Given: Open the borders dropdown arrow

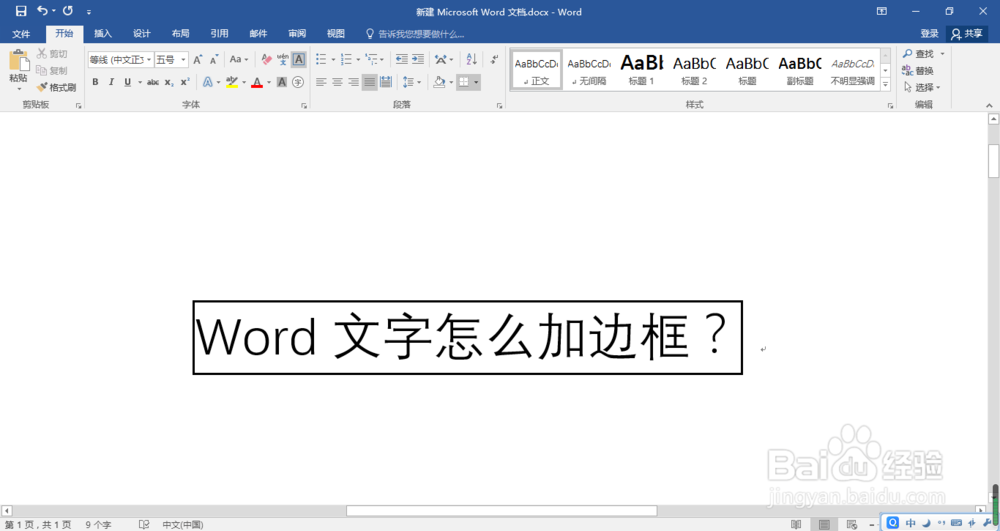Looking at the screenshot, I should (x=476, y=82).
